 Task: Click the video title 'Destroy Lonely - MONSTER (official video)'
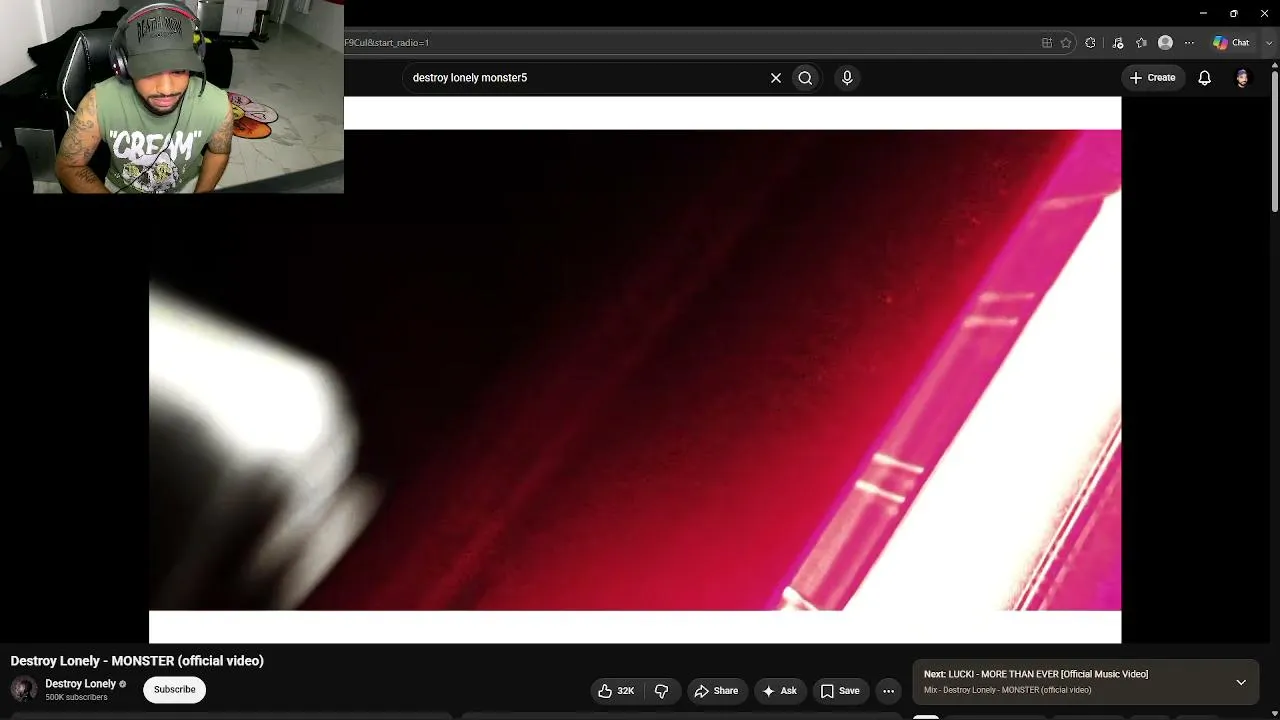point(137,661)
